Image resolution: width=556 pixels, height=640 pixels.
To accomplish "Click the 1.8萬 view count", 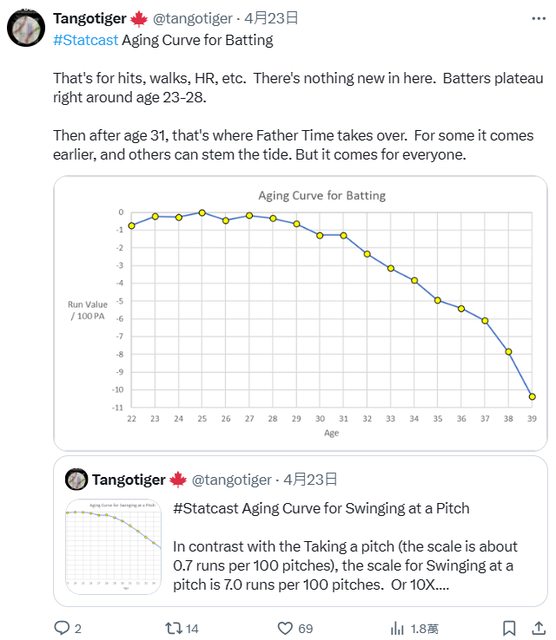I will coord(425,629).
